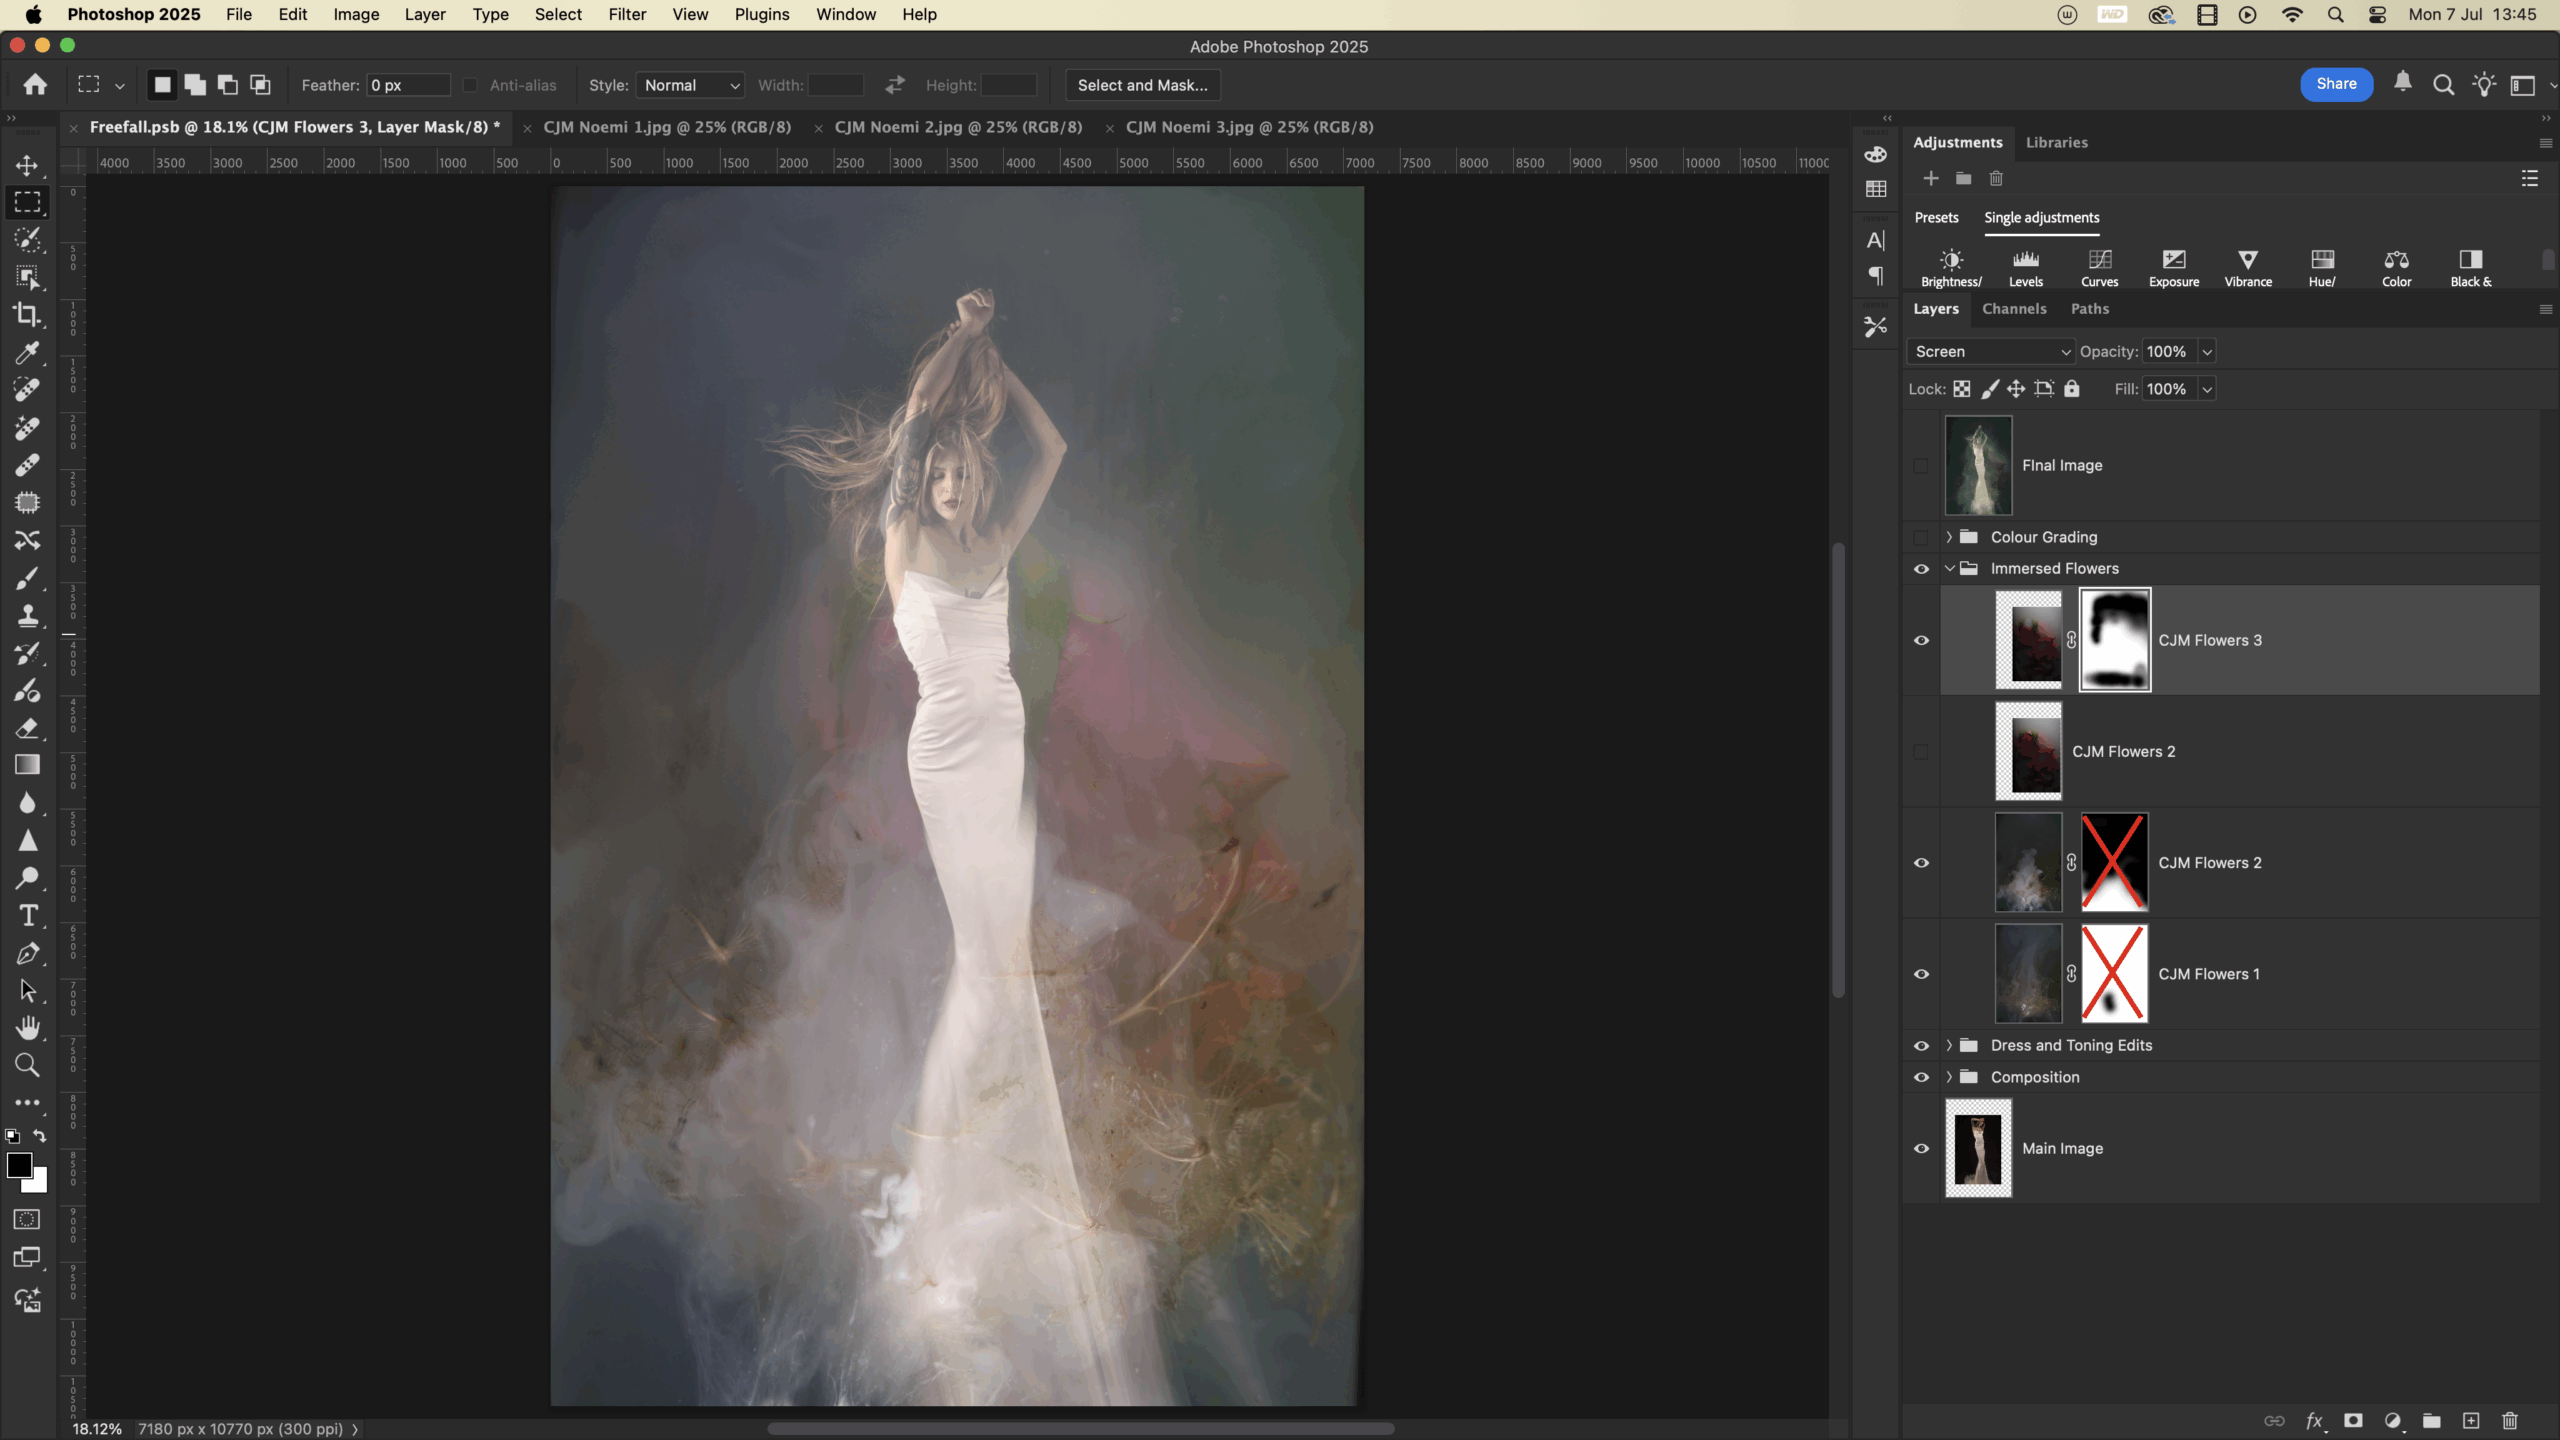Click the foreground color swatch

pos(19,1166)
